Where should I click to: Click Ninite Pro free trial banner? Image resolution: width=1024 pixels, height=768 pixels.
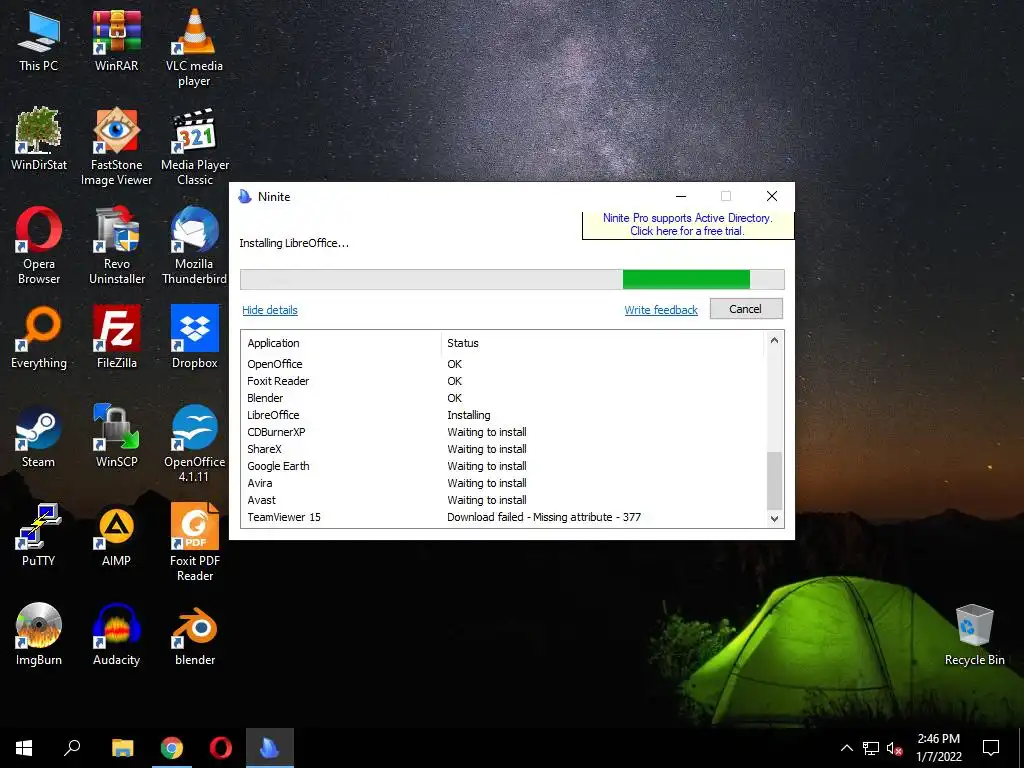[x=688, y=225]
